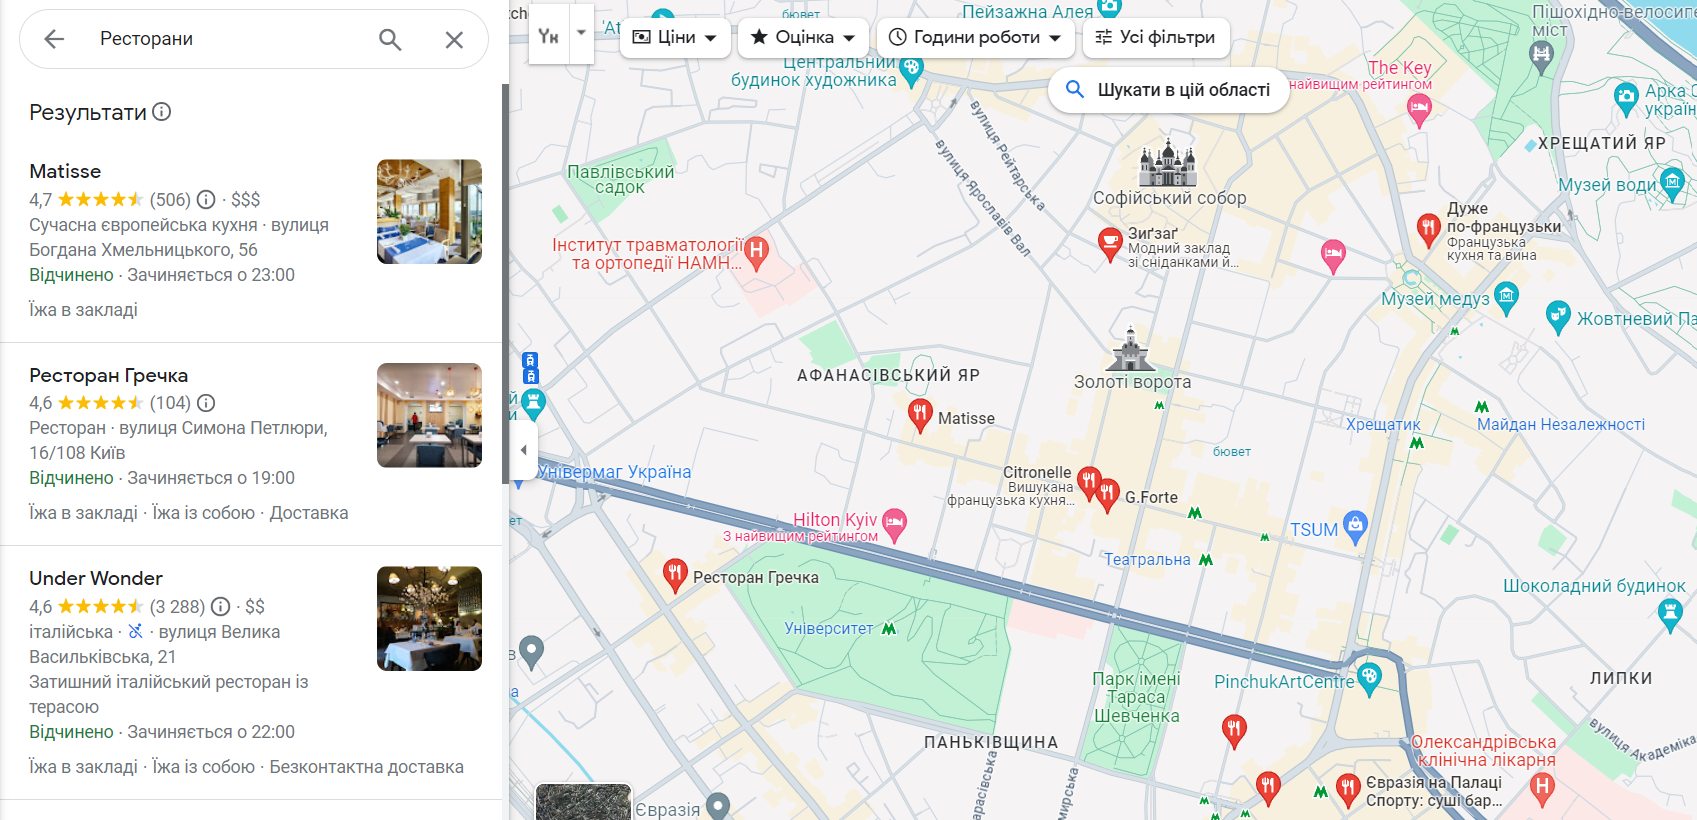Click Олександрівська клінічна лікарня hospital pin
The width and height of the screenshot is (1697, 820).
pos(1542,789)
